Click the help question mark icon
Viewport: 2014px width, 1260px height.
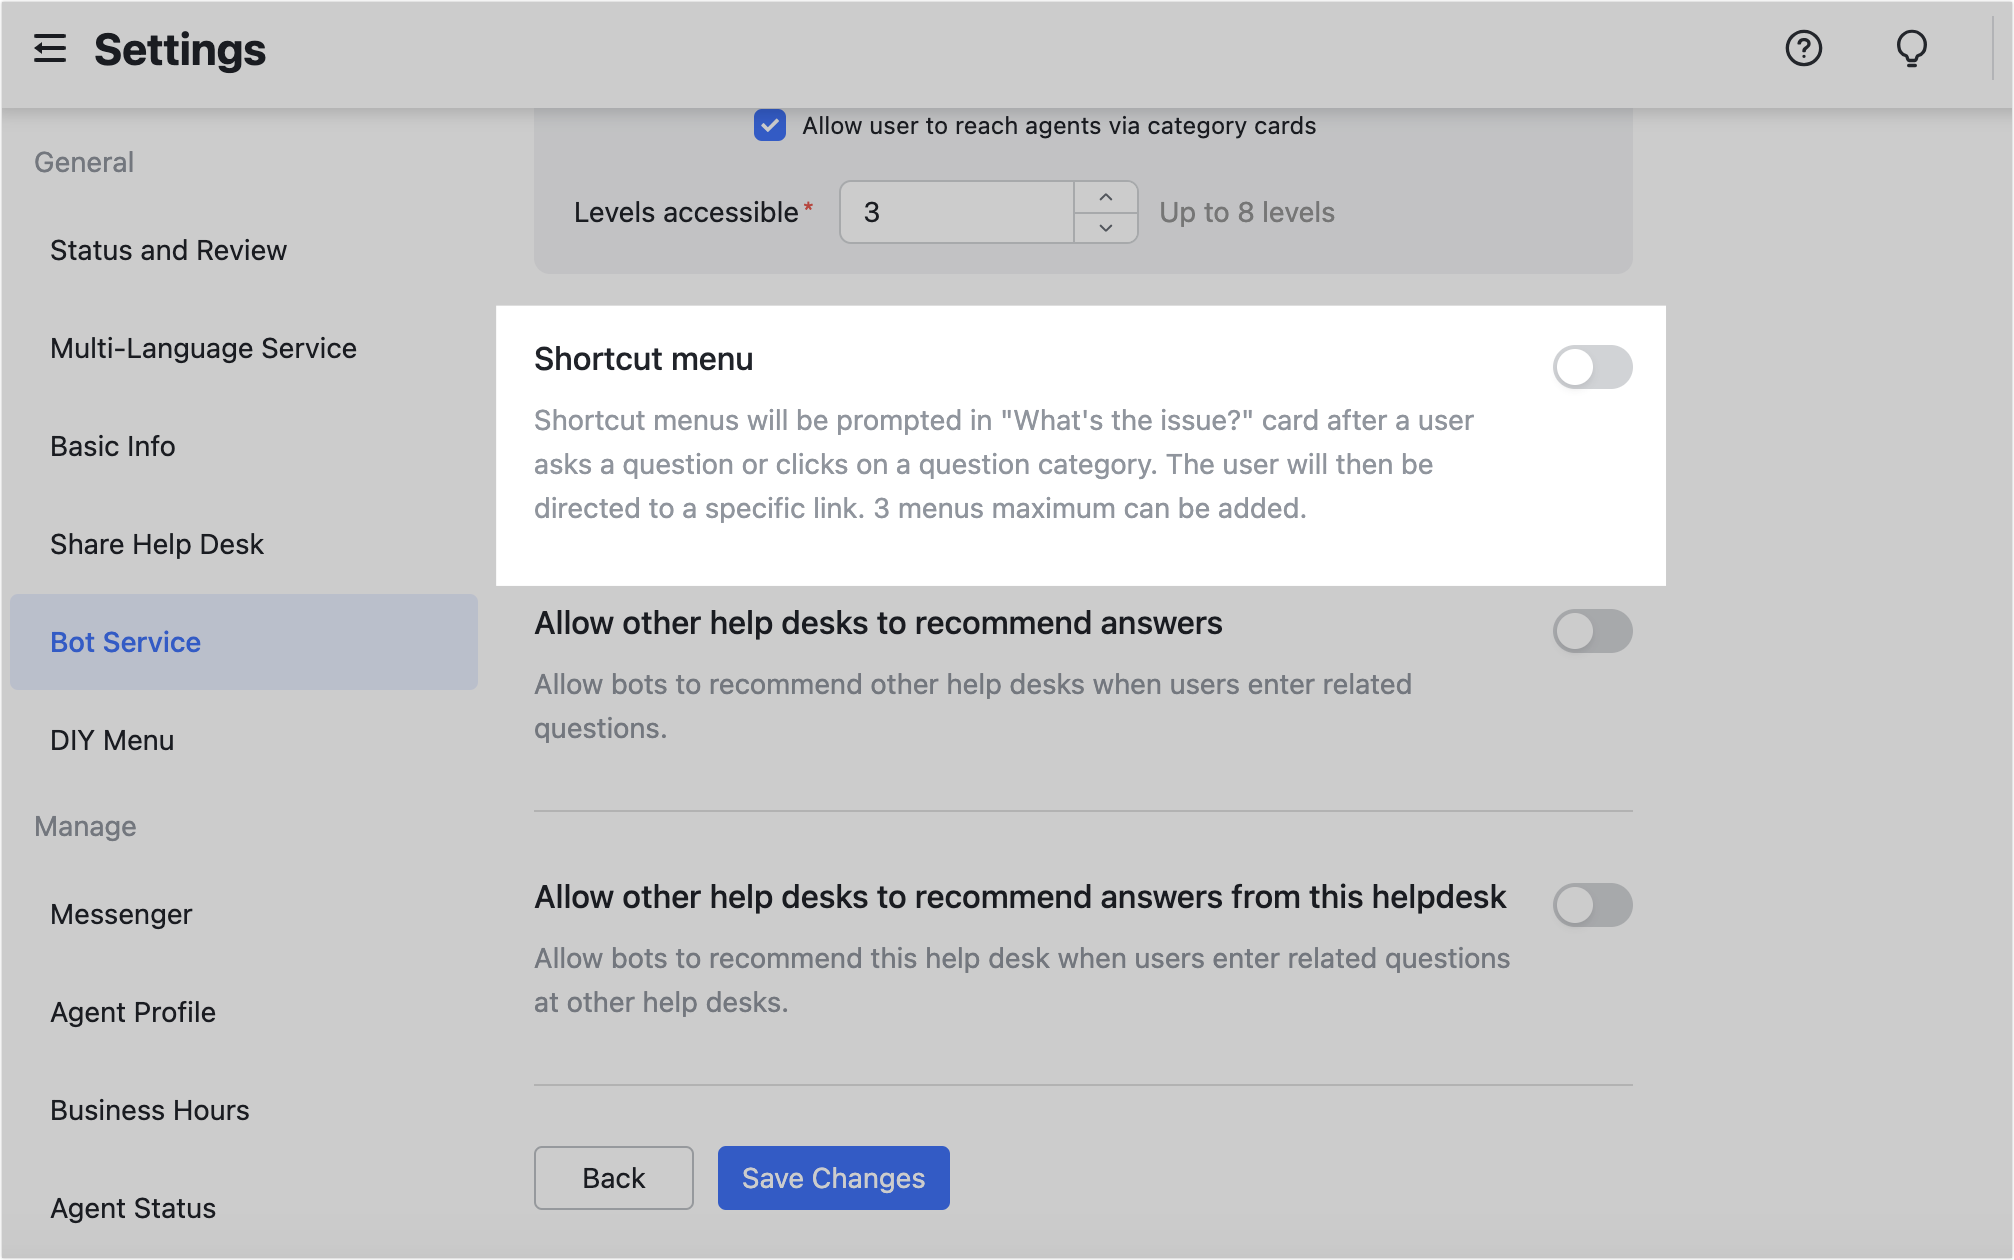(x=1802, y=48)
